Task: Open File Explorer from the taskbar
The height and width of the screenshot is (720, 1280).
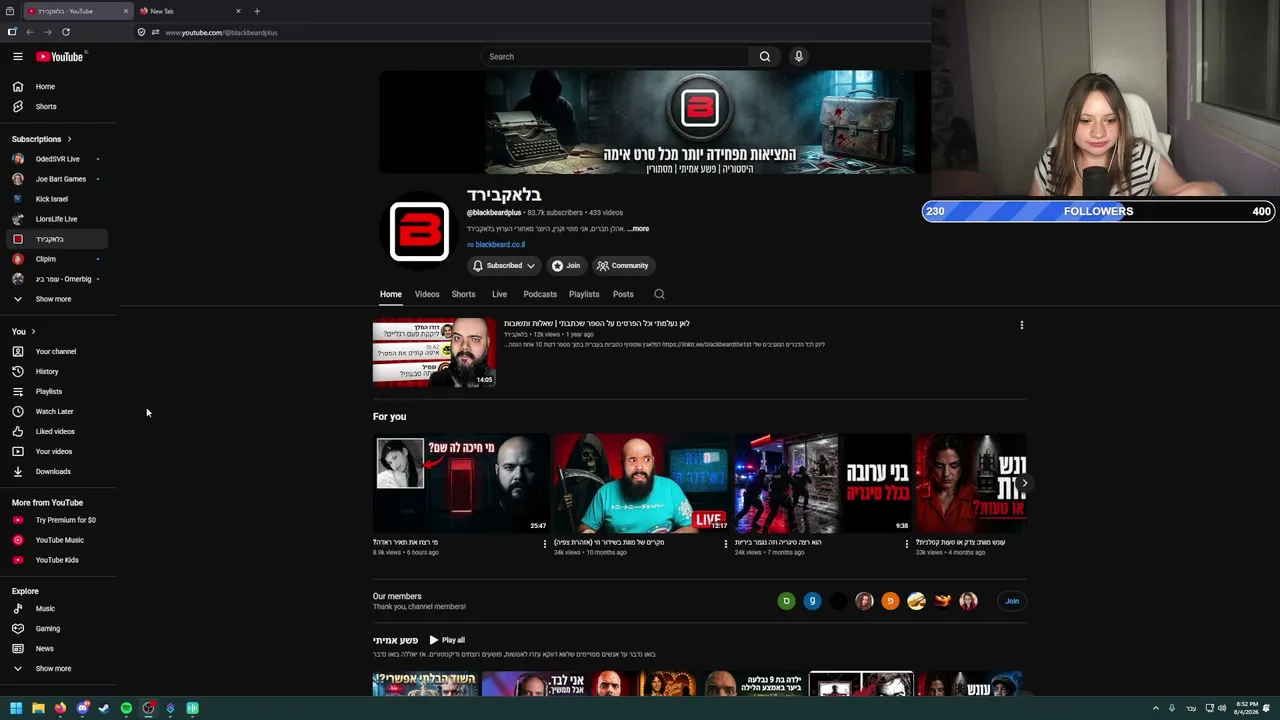Action: pos(38,708)
